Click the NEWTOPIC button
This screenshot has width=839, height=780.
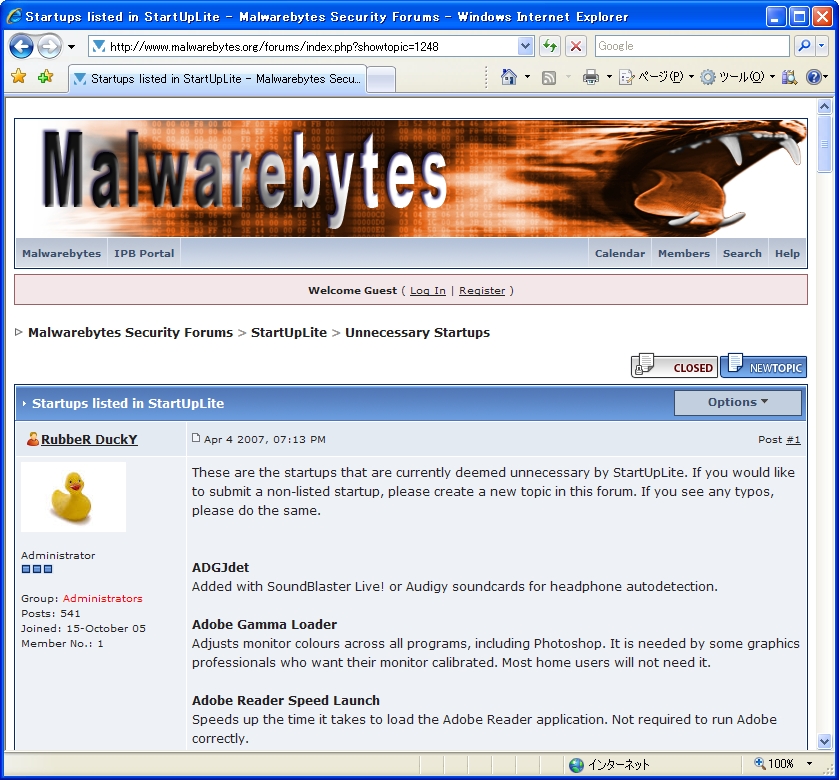(764, 366)
